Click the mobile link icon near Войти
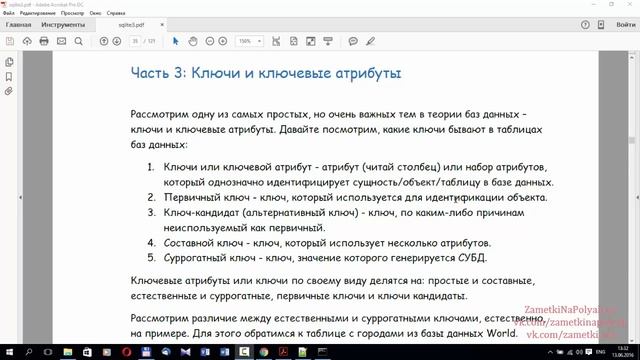 [x=601, y=24]
